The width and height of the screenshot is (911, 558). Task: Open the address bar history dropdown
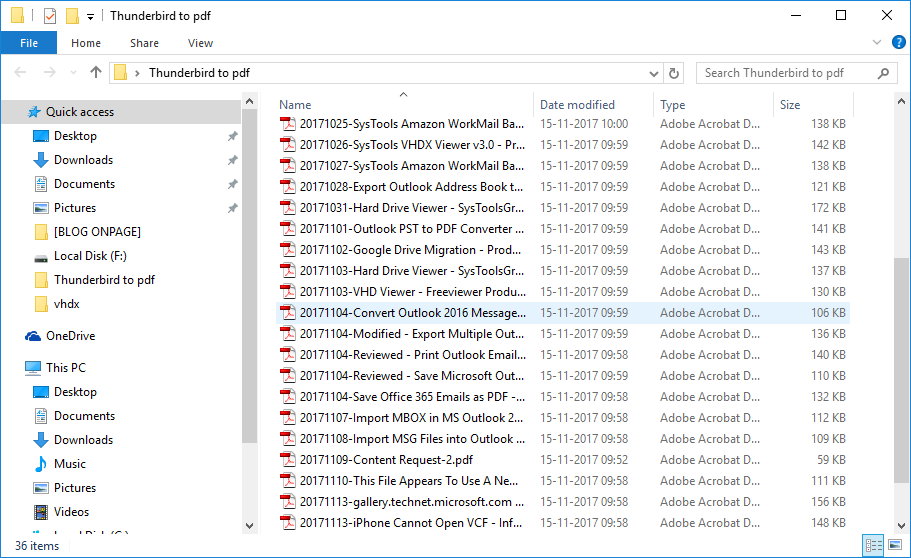pos(654,73)
